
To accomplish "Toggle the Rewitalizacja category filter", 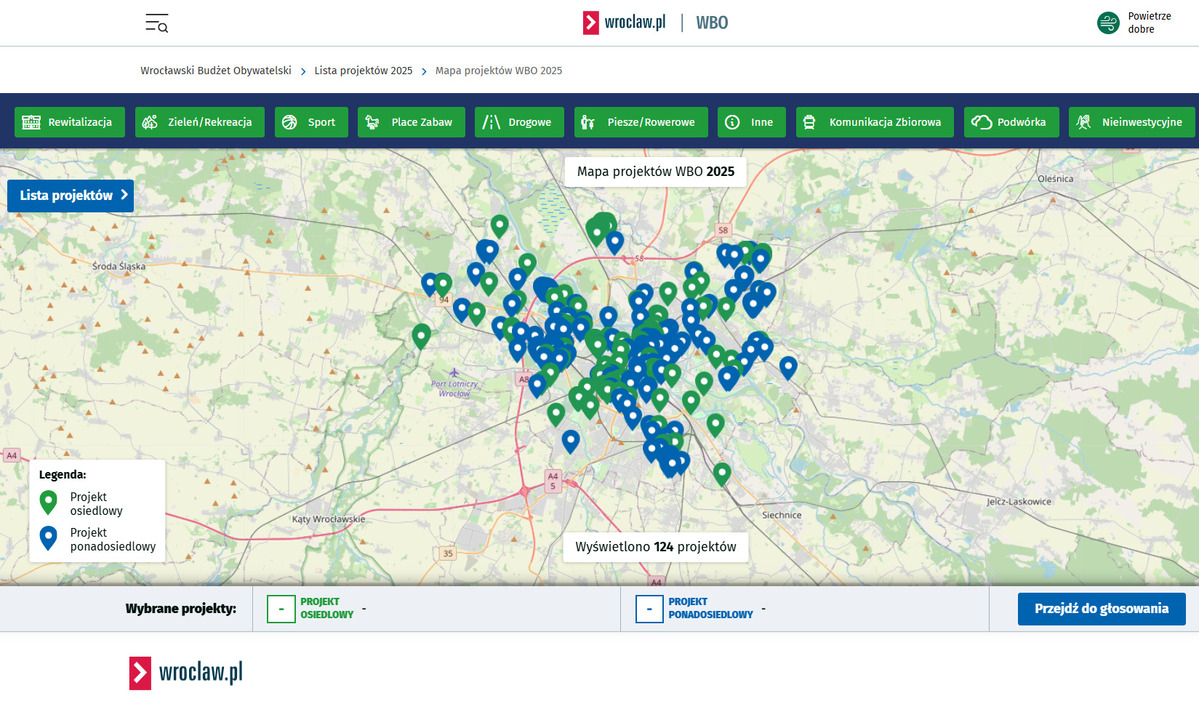I will pos(71,122).
